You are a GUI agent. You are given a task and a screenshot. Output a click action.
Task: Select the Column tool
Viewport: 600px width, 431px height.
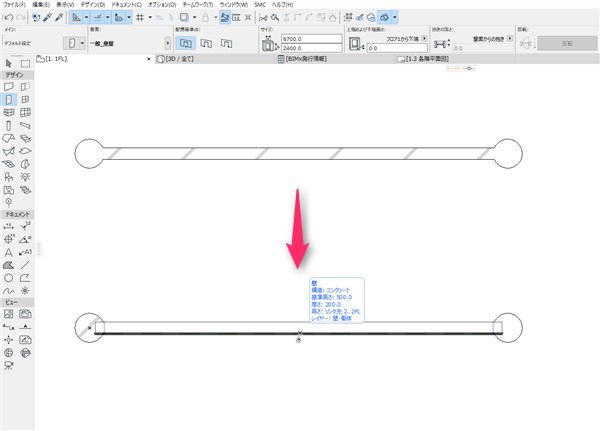9,126
